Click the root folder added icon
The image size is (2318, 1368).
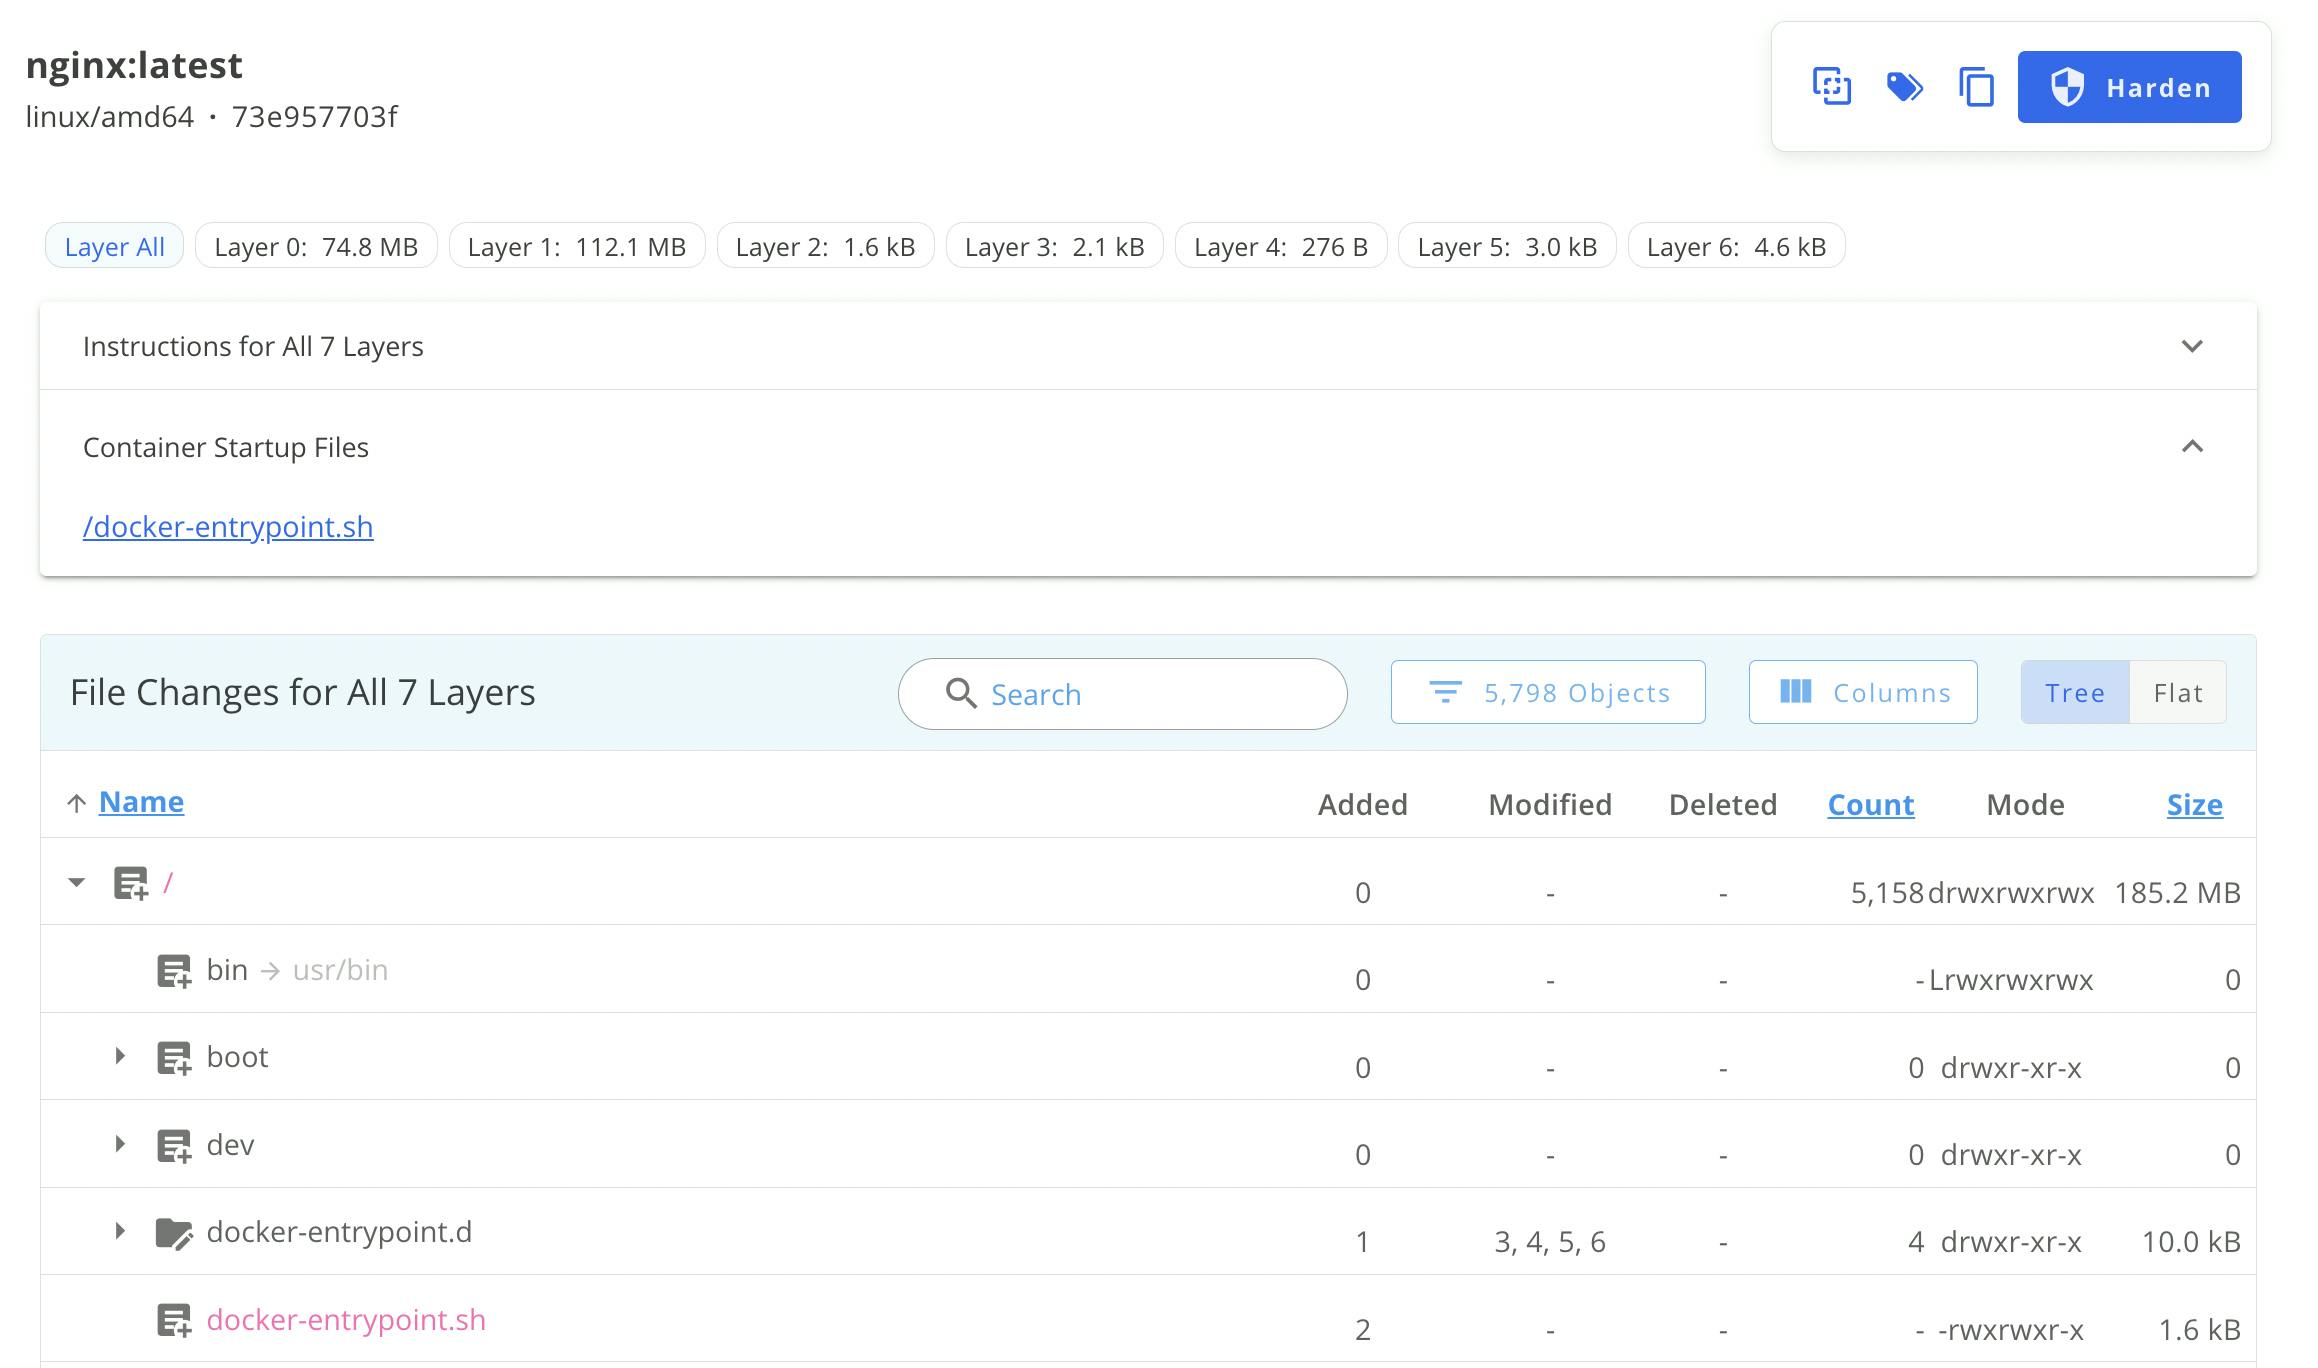point(131,883)
